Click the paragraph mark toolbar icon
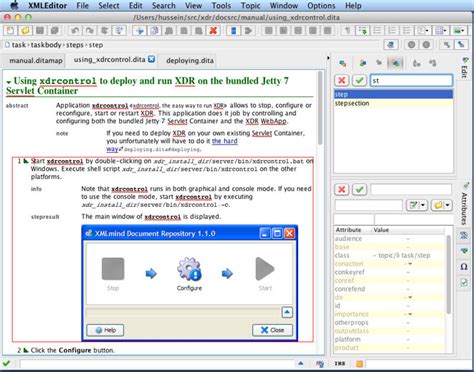Viewport: 474px width, 372px height. click(347, 31)
